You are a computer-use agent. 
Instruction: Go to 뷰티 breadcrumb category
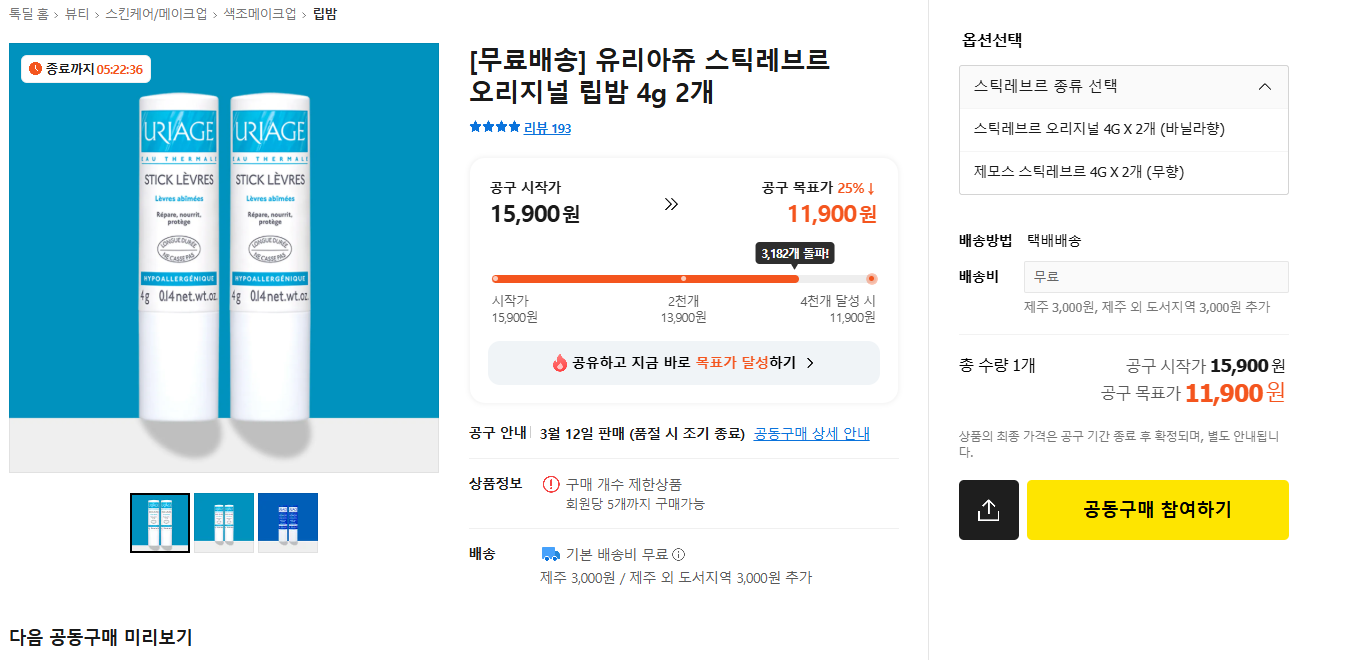[76, 14]
